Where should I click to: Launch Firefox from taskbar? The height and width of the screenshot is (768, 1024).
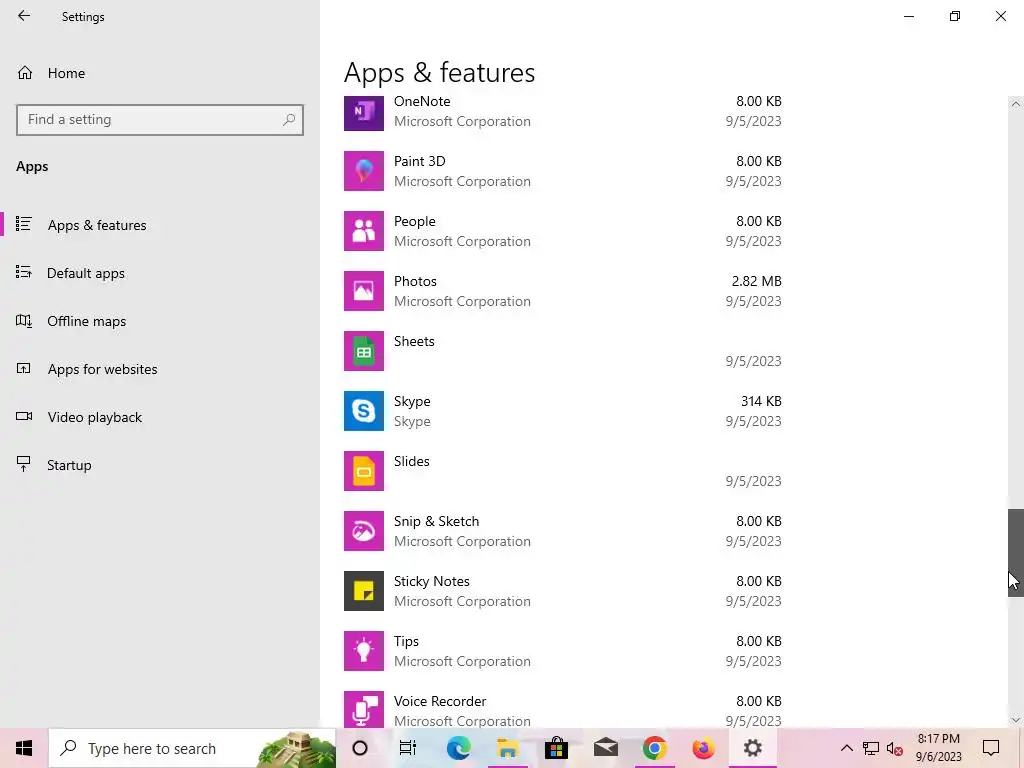pyautogui.click(x=703, y=748)
